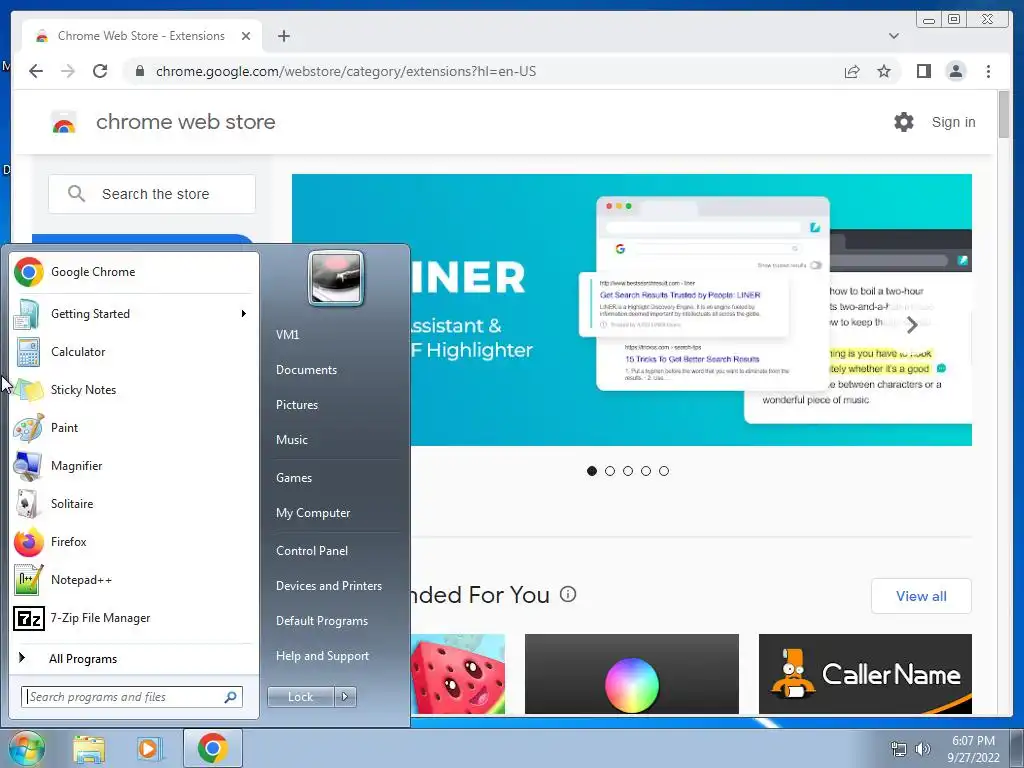
Task: Open Firefox from Start menu
Action: click(x=134, y=541)
